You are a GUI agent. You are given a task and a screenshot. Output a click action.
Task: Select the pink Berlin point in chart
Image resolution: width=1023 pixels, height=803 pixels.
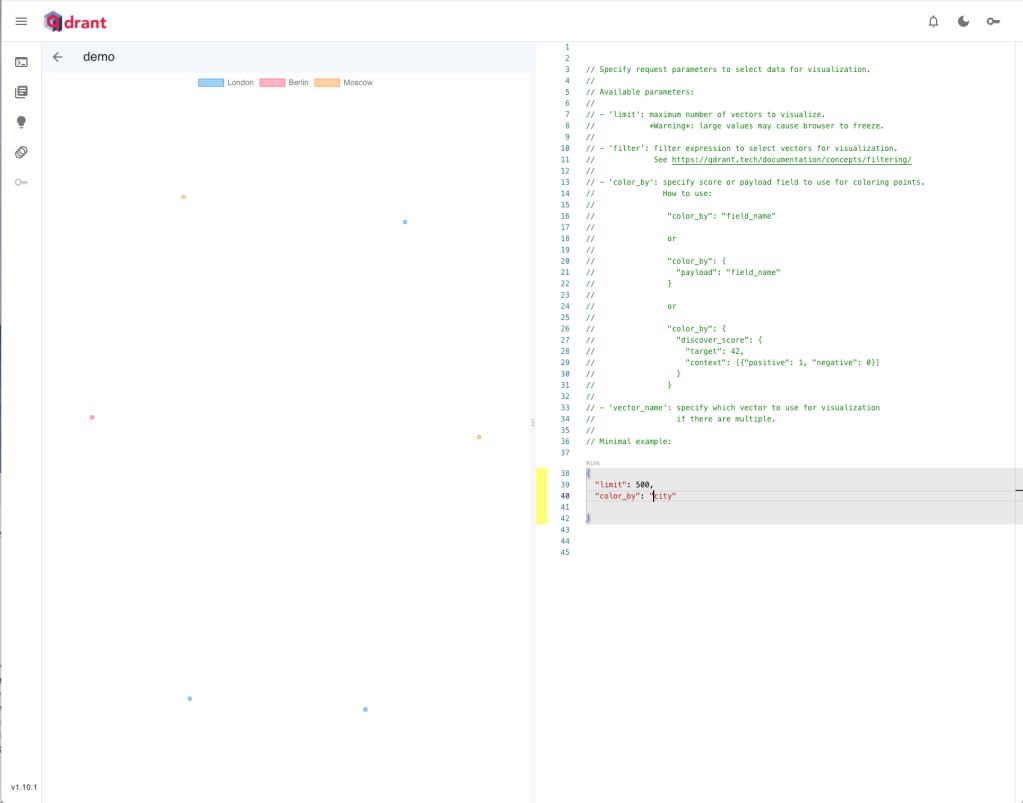pos(92,417)
